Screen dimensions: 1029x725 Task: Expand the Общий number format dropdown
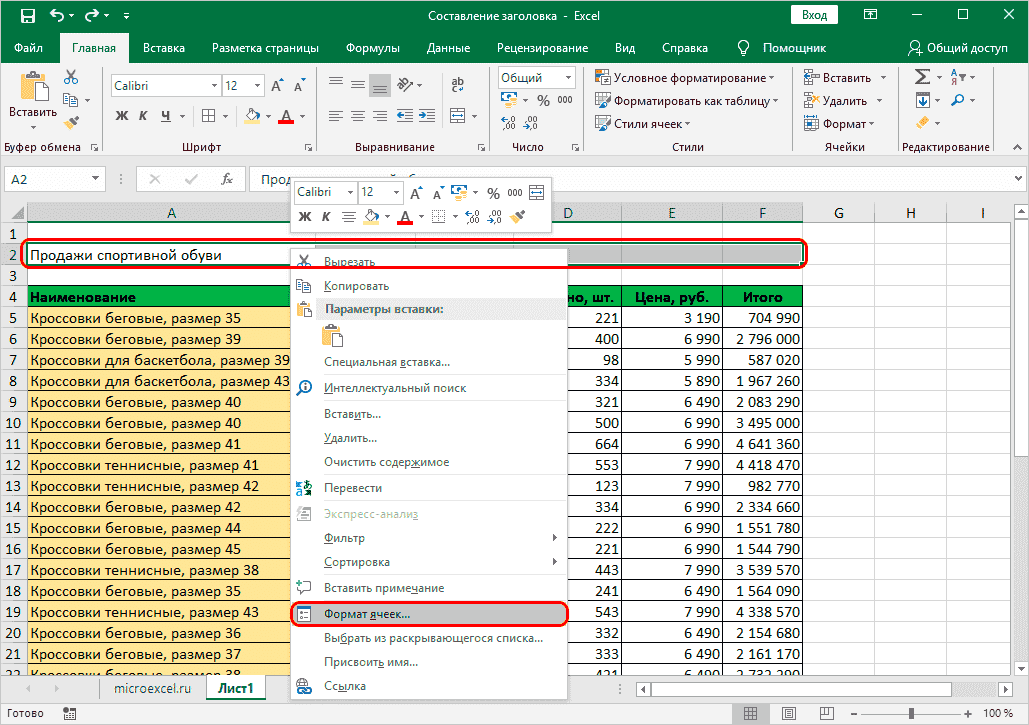pos(568,78)
